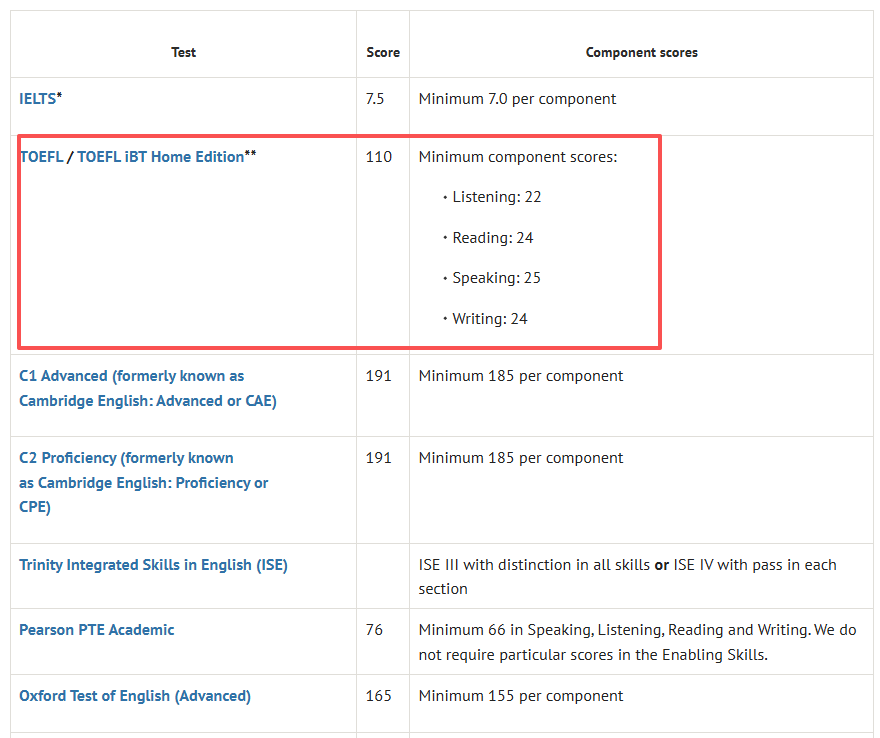
Task: Open Trinity Integrated Skills in English link
Action: (153, 565)
